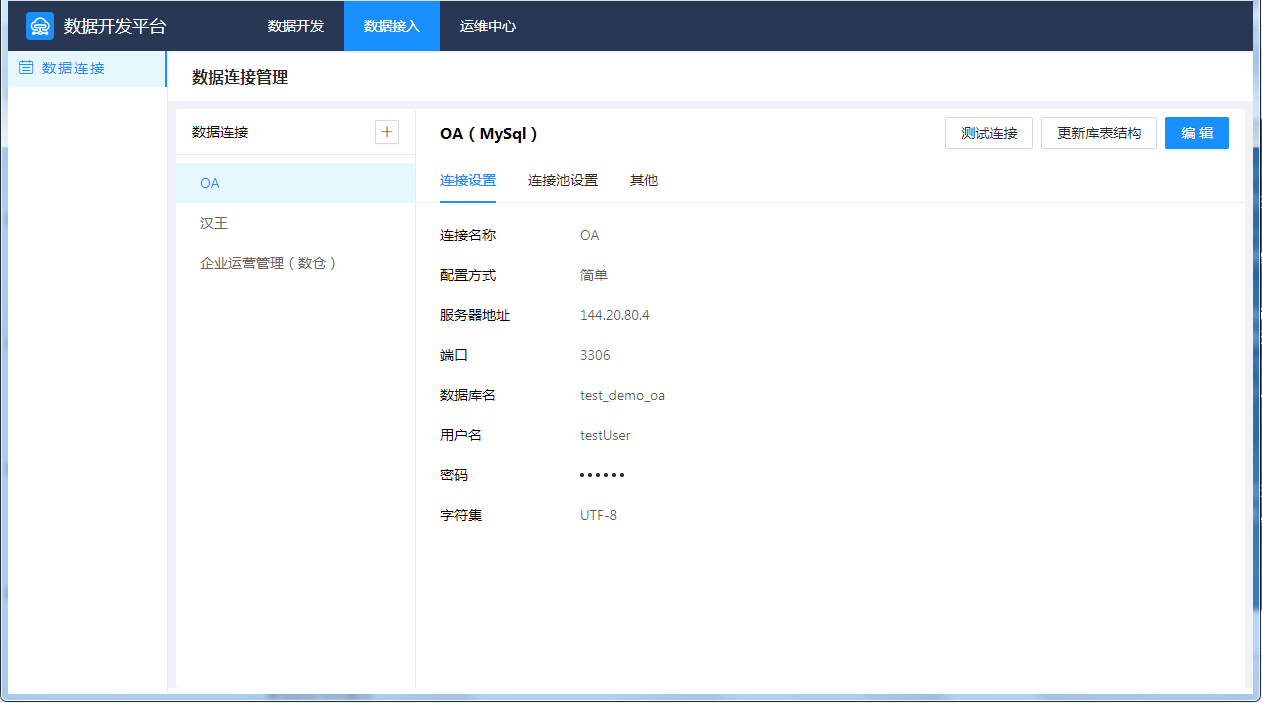The width and height of the screenshot is (1262, 703).
Task: Click the server address value 144.20.80.4
Action: point(615,316)
